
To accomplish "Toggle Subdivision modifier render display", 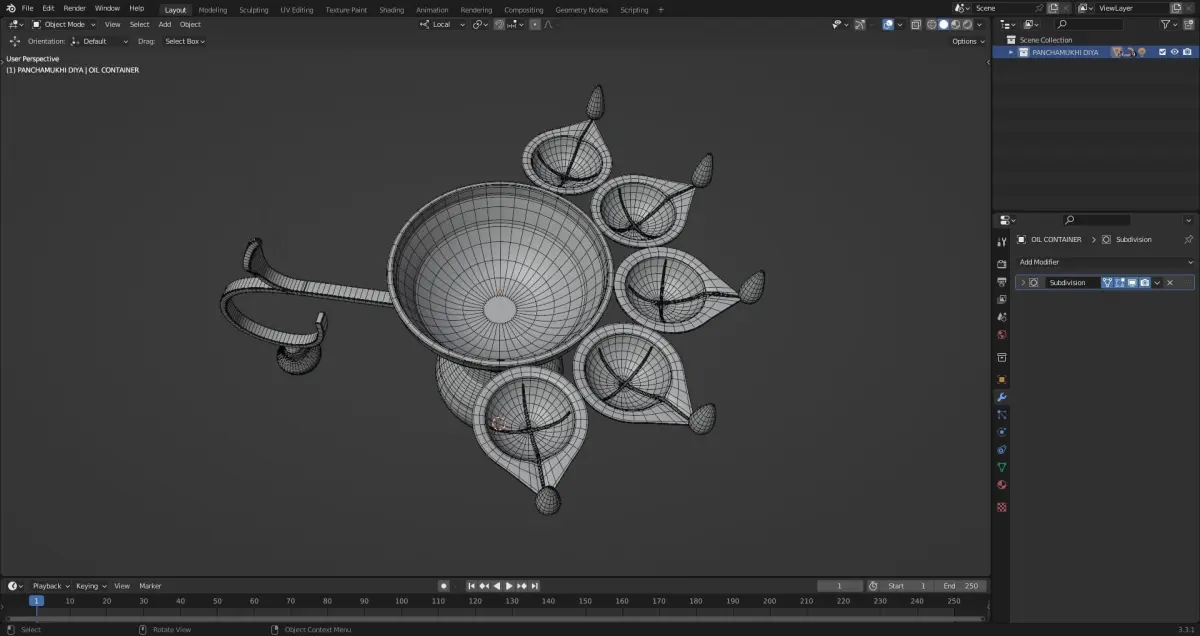I will [1145, 282].
